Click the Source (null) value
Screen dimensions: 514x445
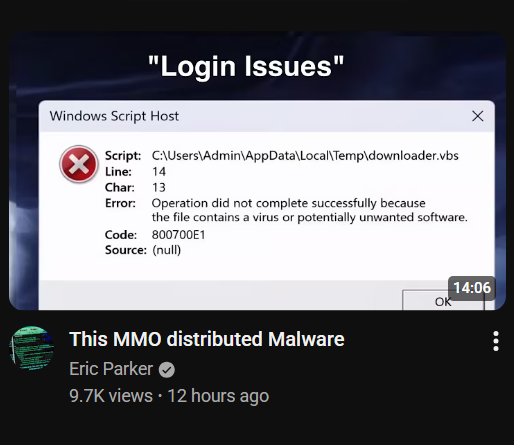pos(166,250)
